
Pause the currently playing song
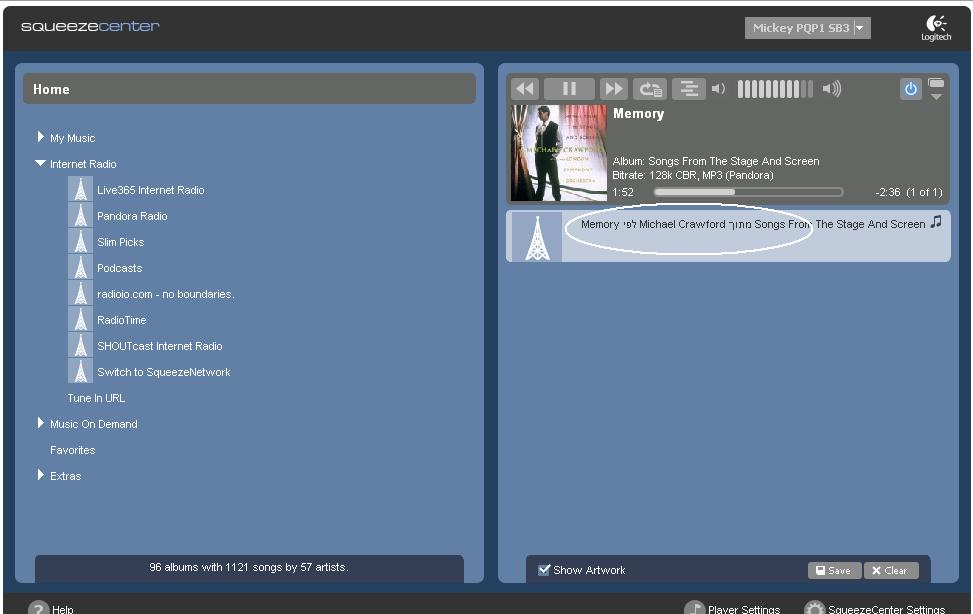coord(569,89)
